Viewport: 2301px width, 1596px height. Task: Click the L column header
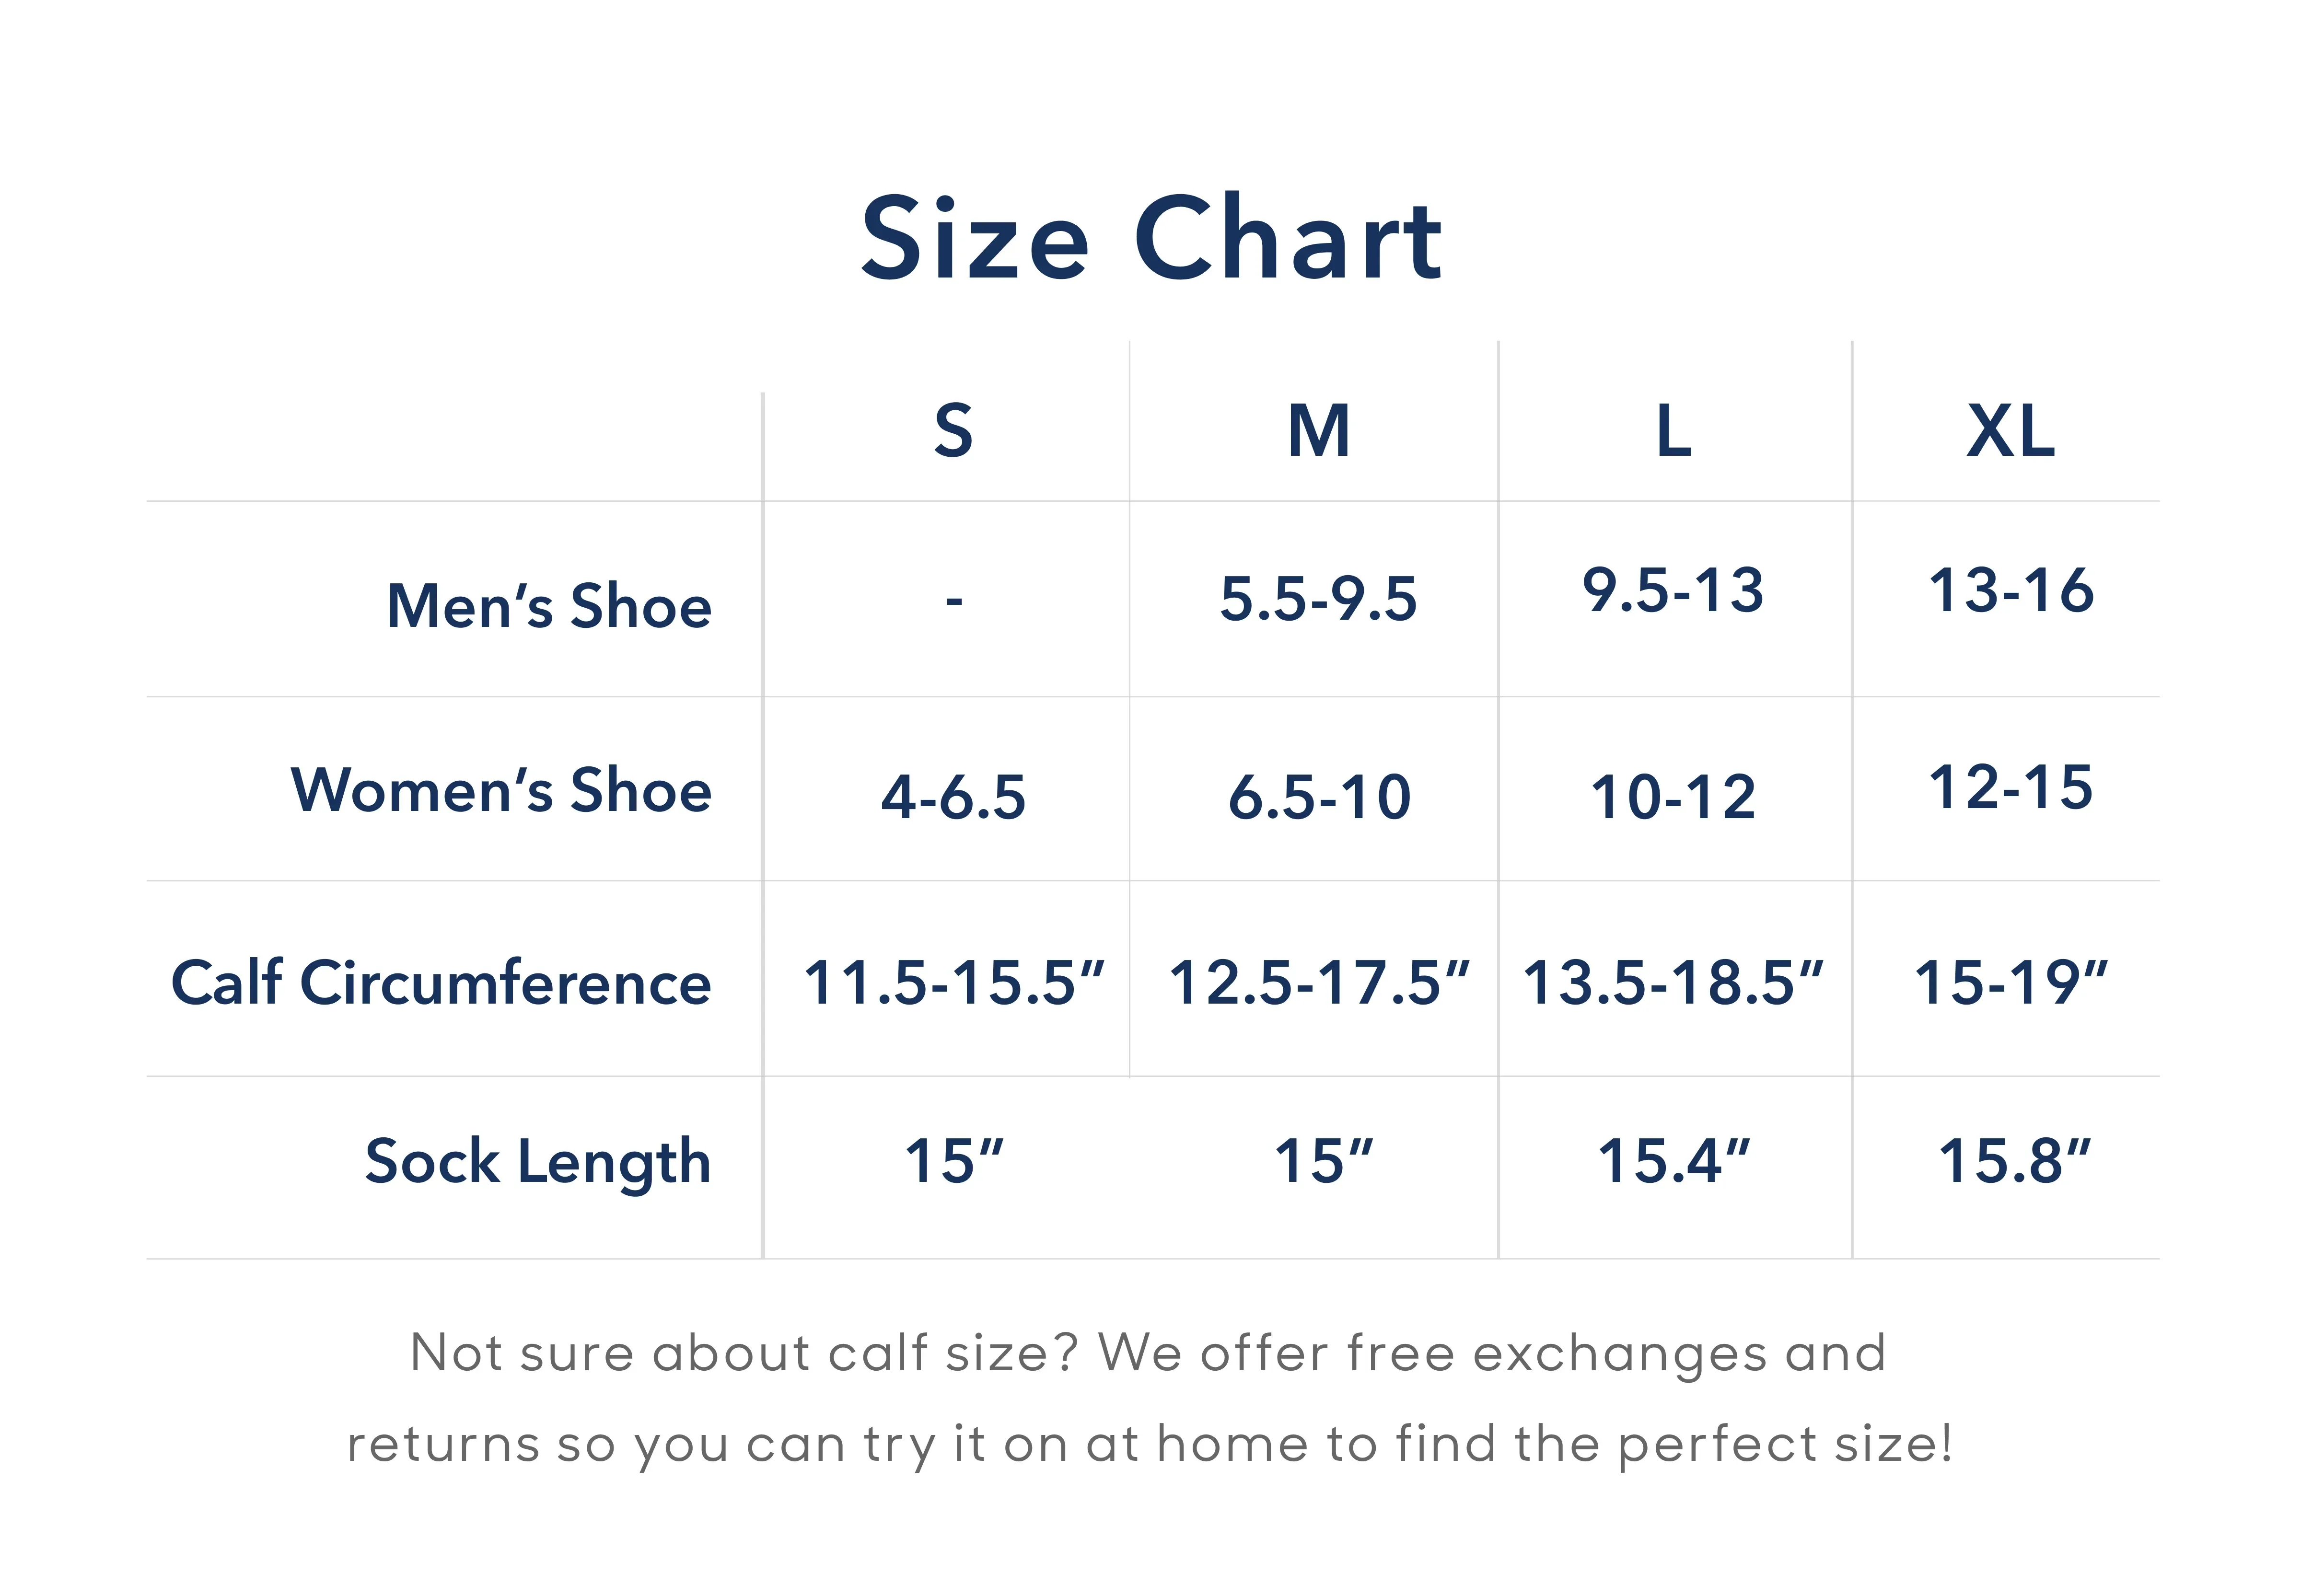pos(1673,431)
